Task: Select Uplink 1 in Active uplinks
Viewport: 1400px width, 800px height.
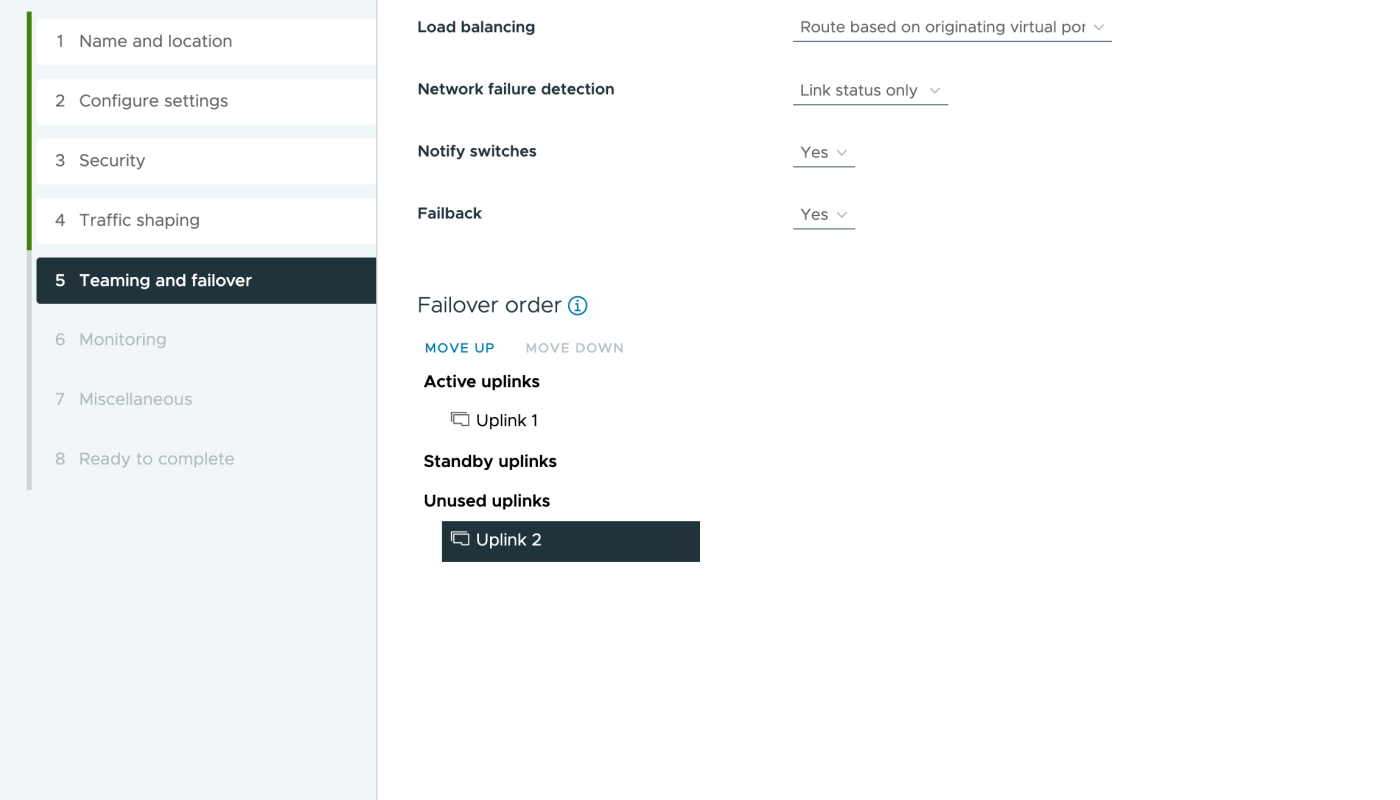Action: pyautogui.click(x=507, y=421)
